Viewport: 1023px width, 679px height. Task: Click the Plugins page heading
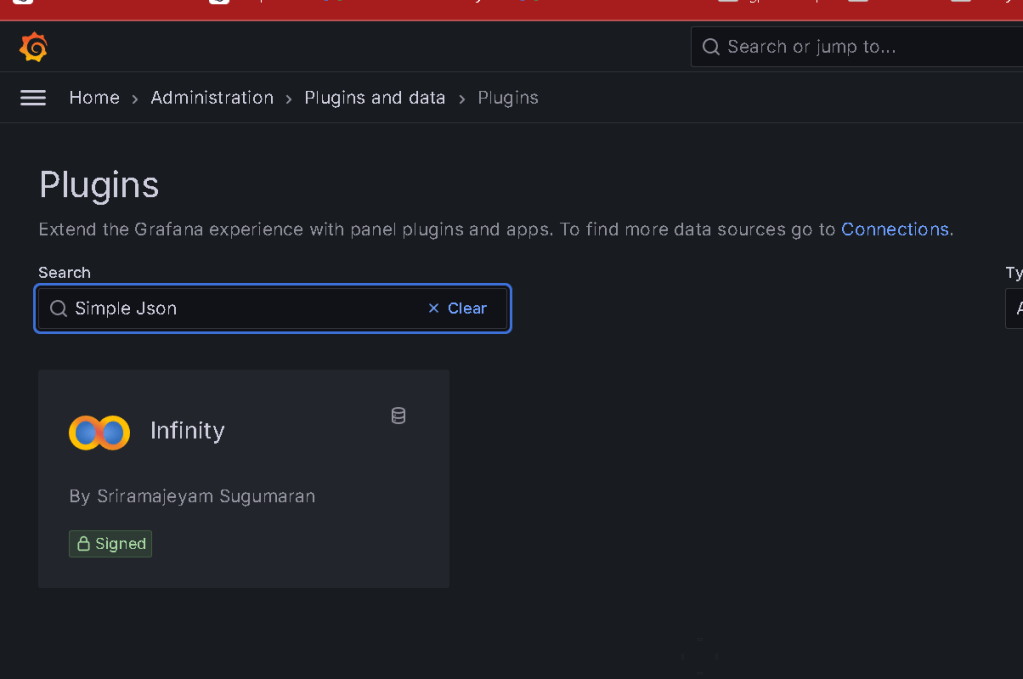(99, 185)
